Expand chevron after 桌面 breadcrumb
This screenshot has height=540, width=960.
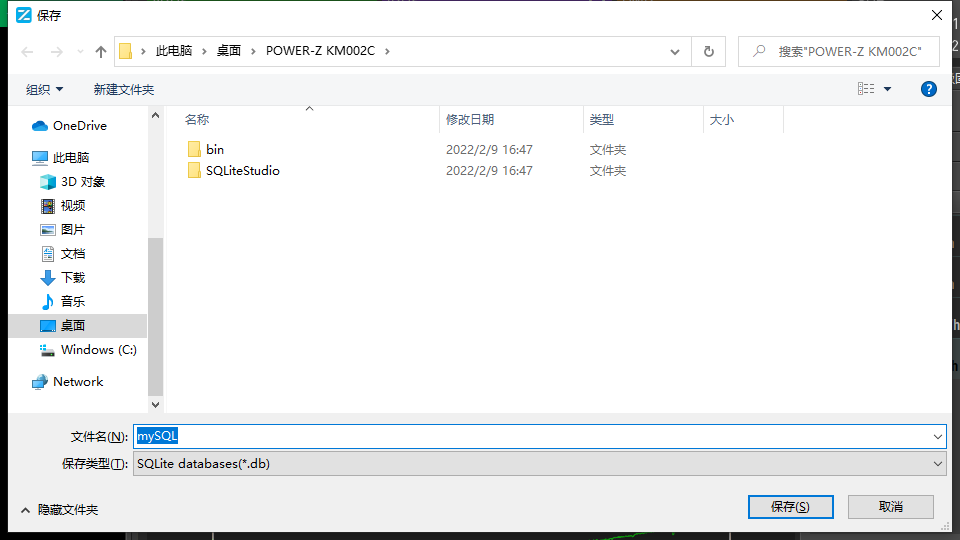253,51
